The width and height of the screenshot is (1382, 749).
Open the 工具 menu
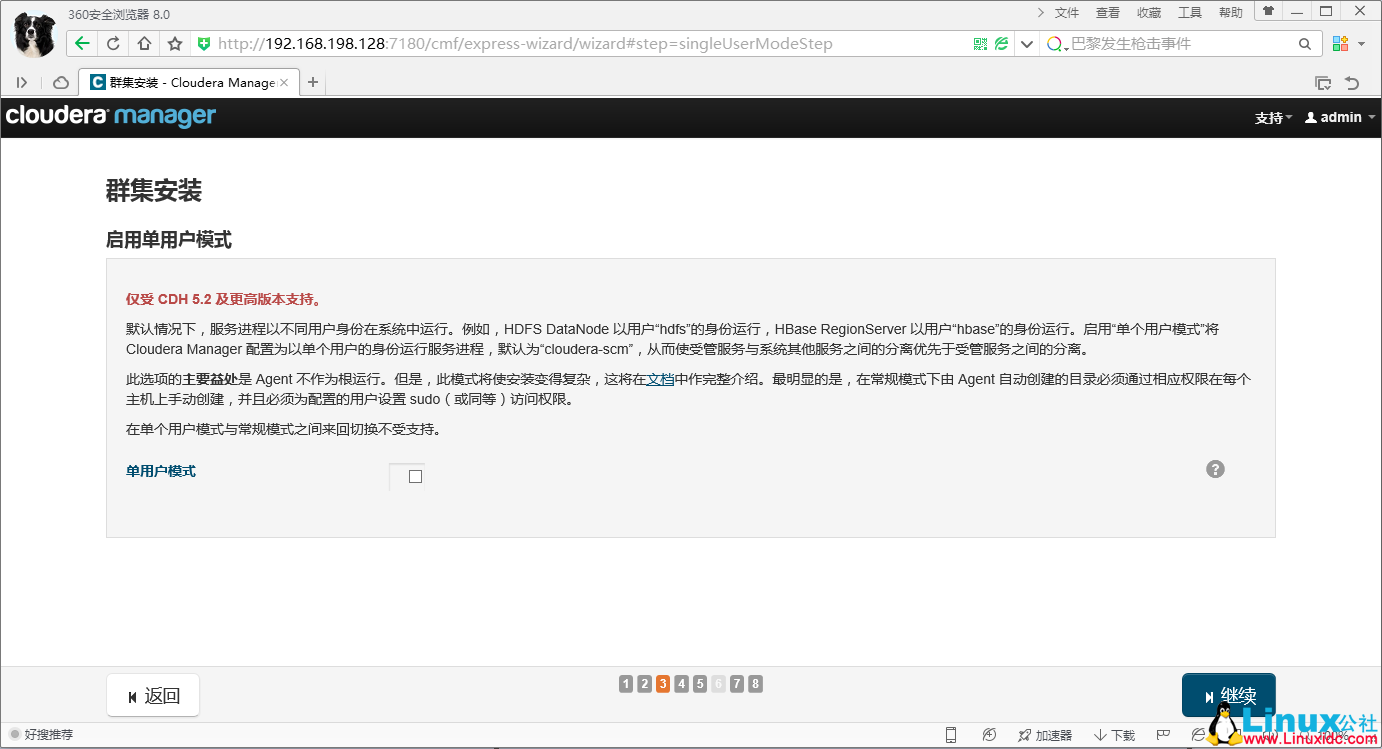pyautogui.click(x=1191, y=12)
